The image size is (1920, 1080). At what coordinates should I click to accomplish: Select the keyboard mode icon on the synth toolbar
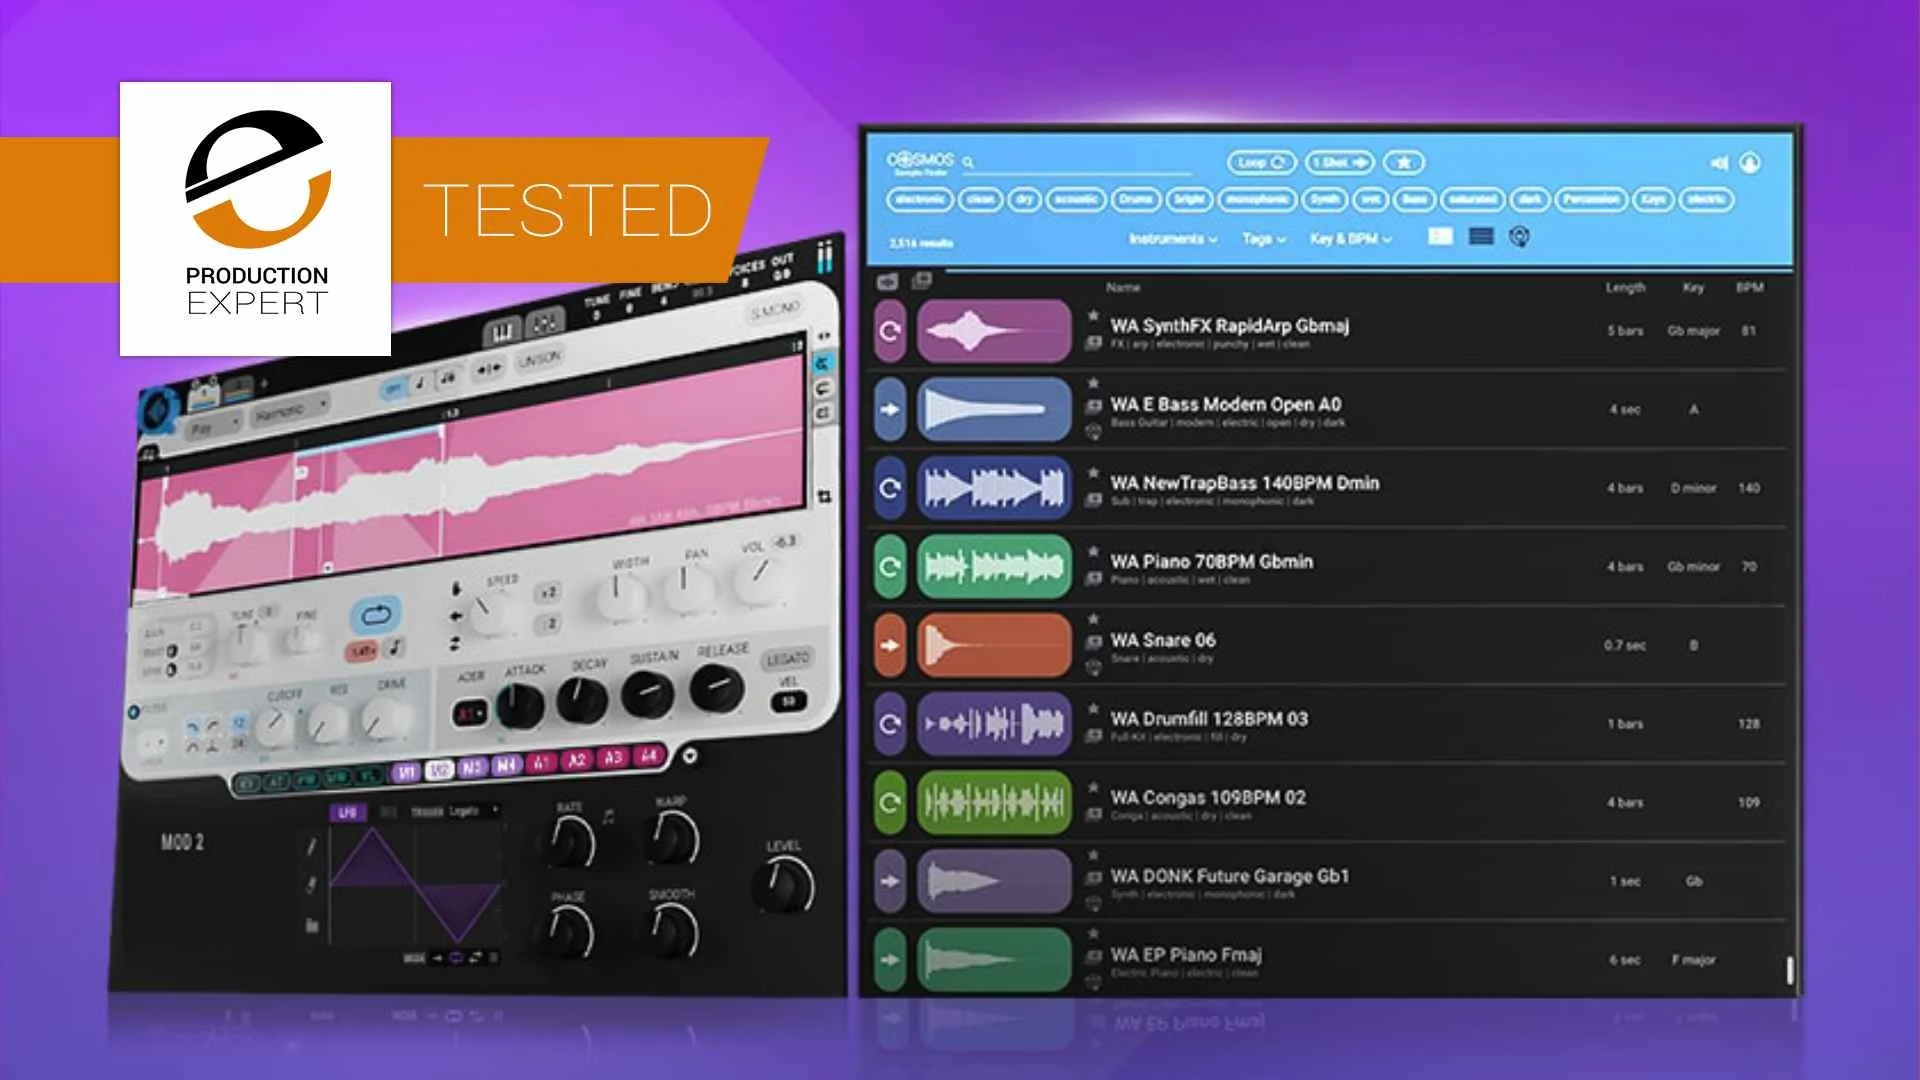503,329
